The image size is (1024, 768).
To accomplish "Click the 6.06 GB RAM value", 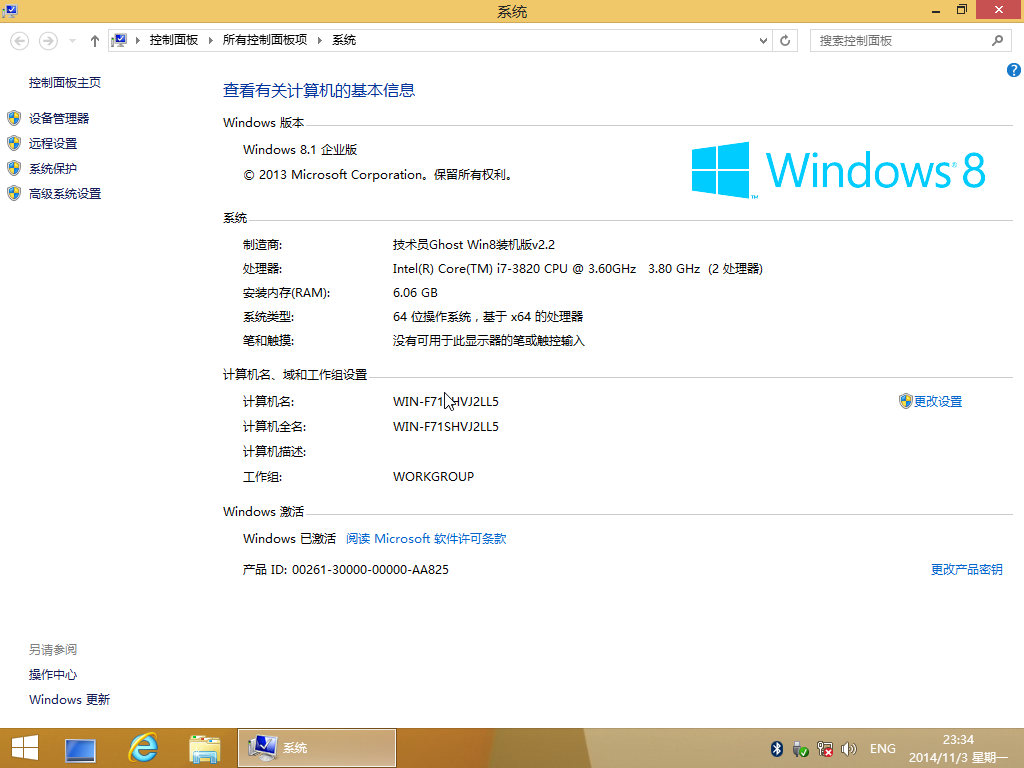I will point(415,293).
